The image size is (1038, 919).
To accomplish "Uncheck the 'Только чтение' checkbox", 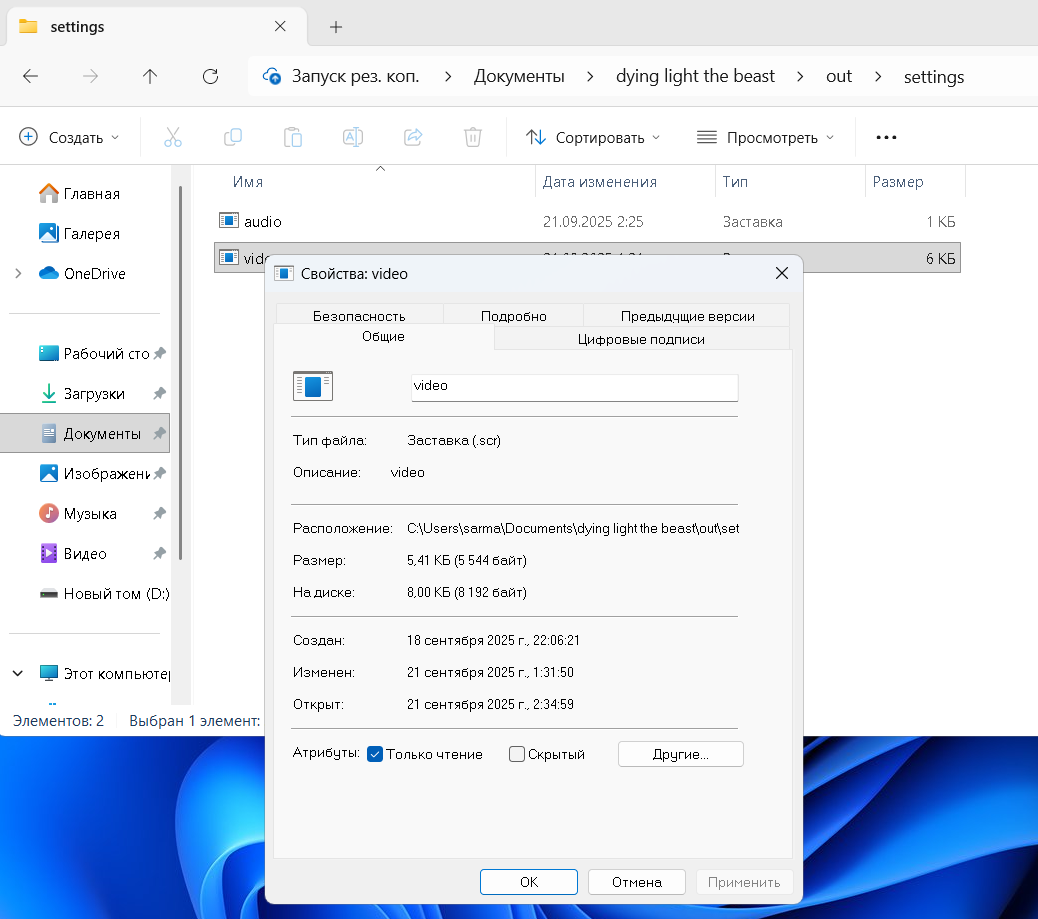I will (x=376, y=754).
